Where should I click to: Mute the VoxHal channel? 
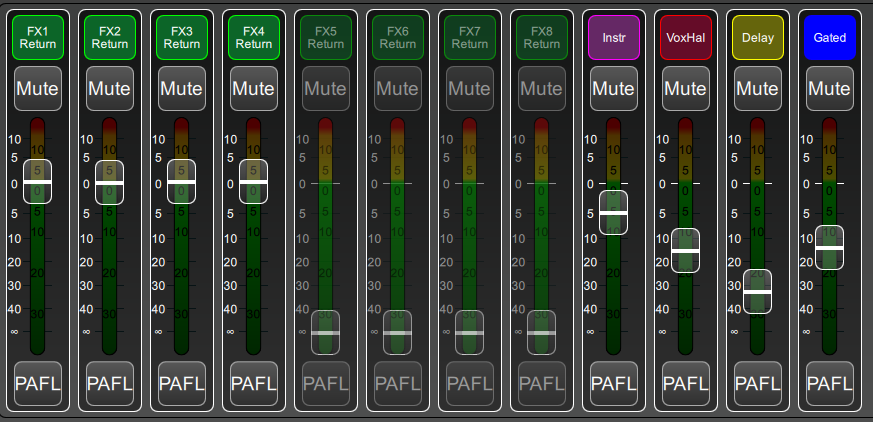point(685,88)
